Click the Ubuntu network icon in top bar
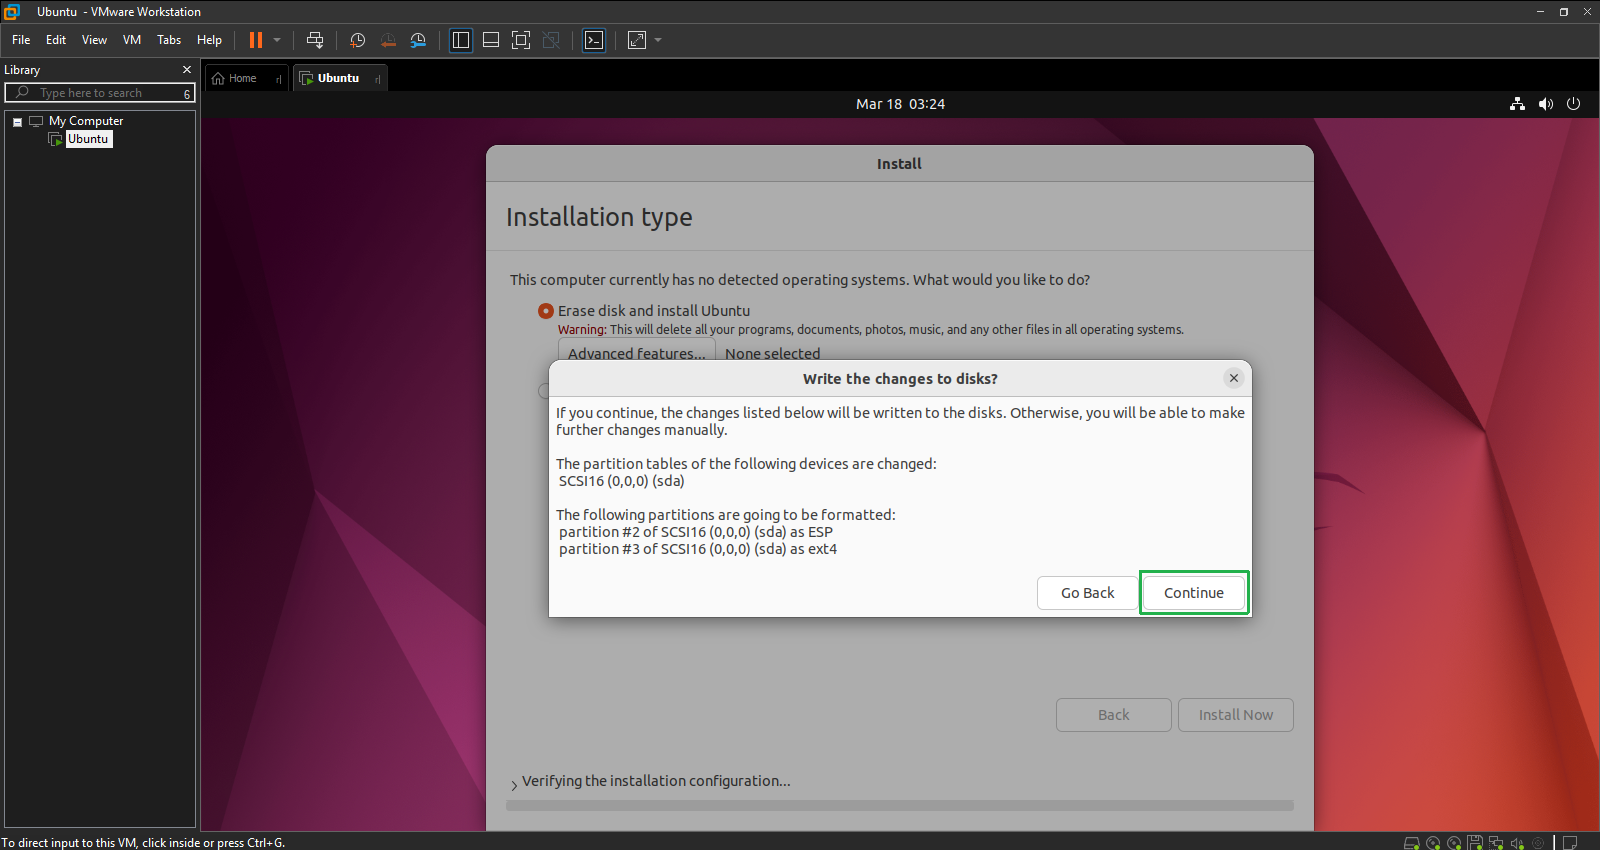Image resolution: width=1600 pixels, height=850 pixels. coord(1518,104)
